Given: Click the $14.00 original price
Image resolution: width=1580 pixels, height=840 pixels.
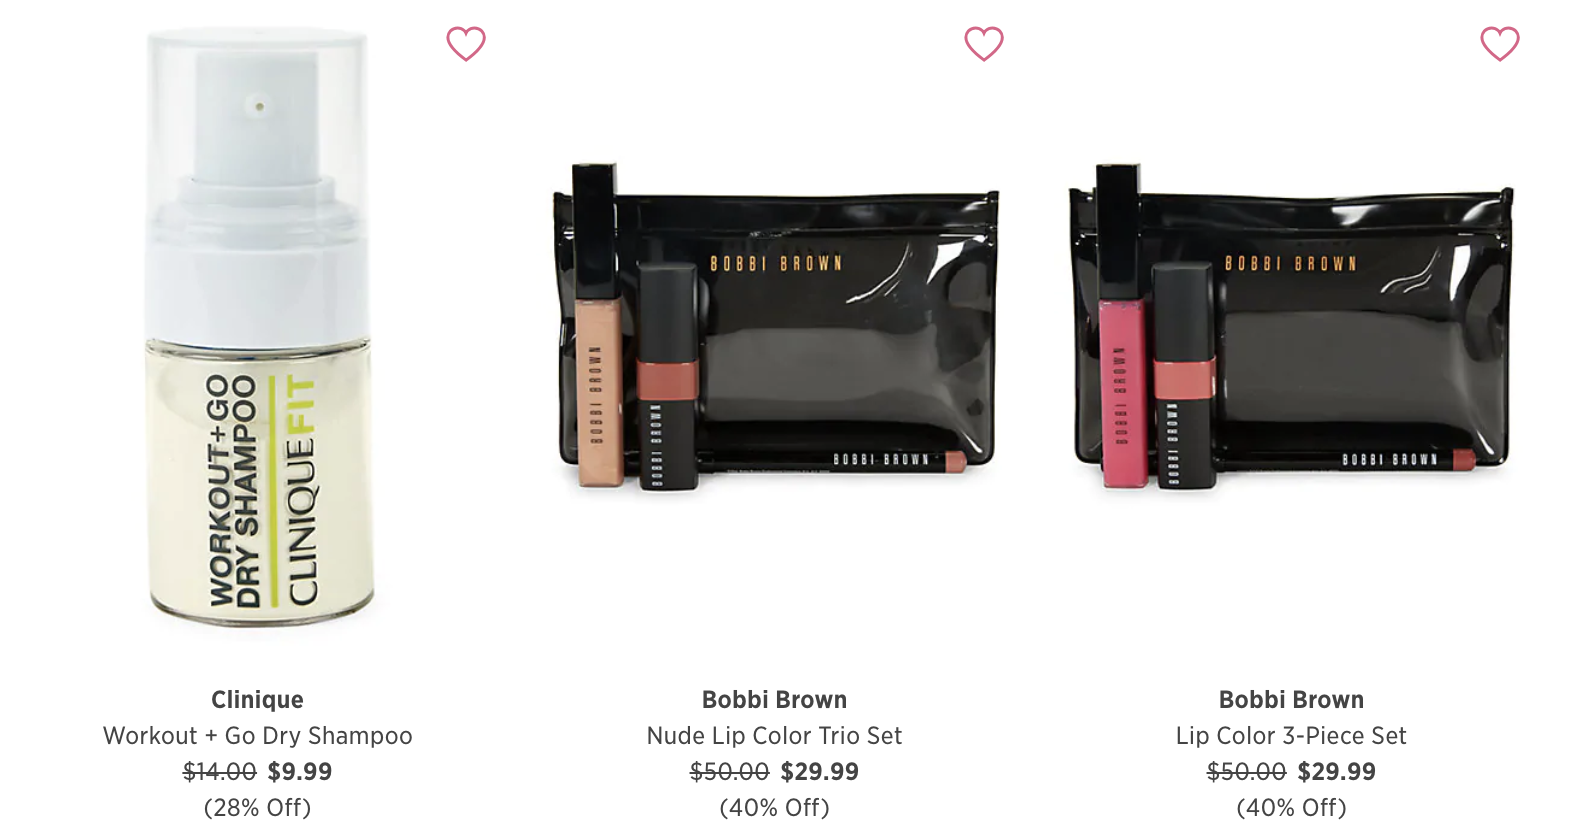Looking at the screenshot, I should click(219, 772).
